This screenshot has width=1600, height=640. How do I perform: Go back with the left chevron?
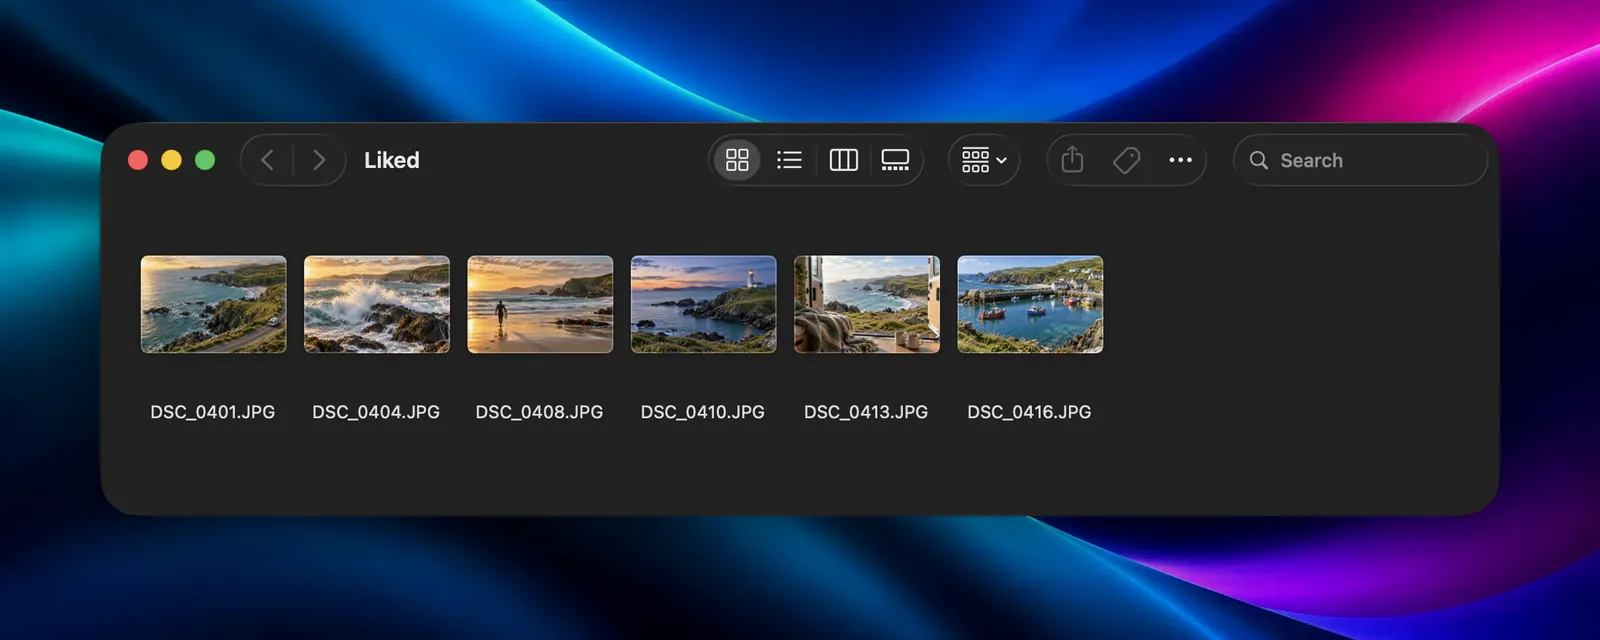point(267,160)
